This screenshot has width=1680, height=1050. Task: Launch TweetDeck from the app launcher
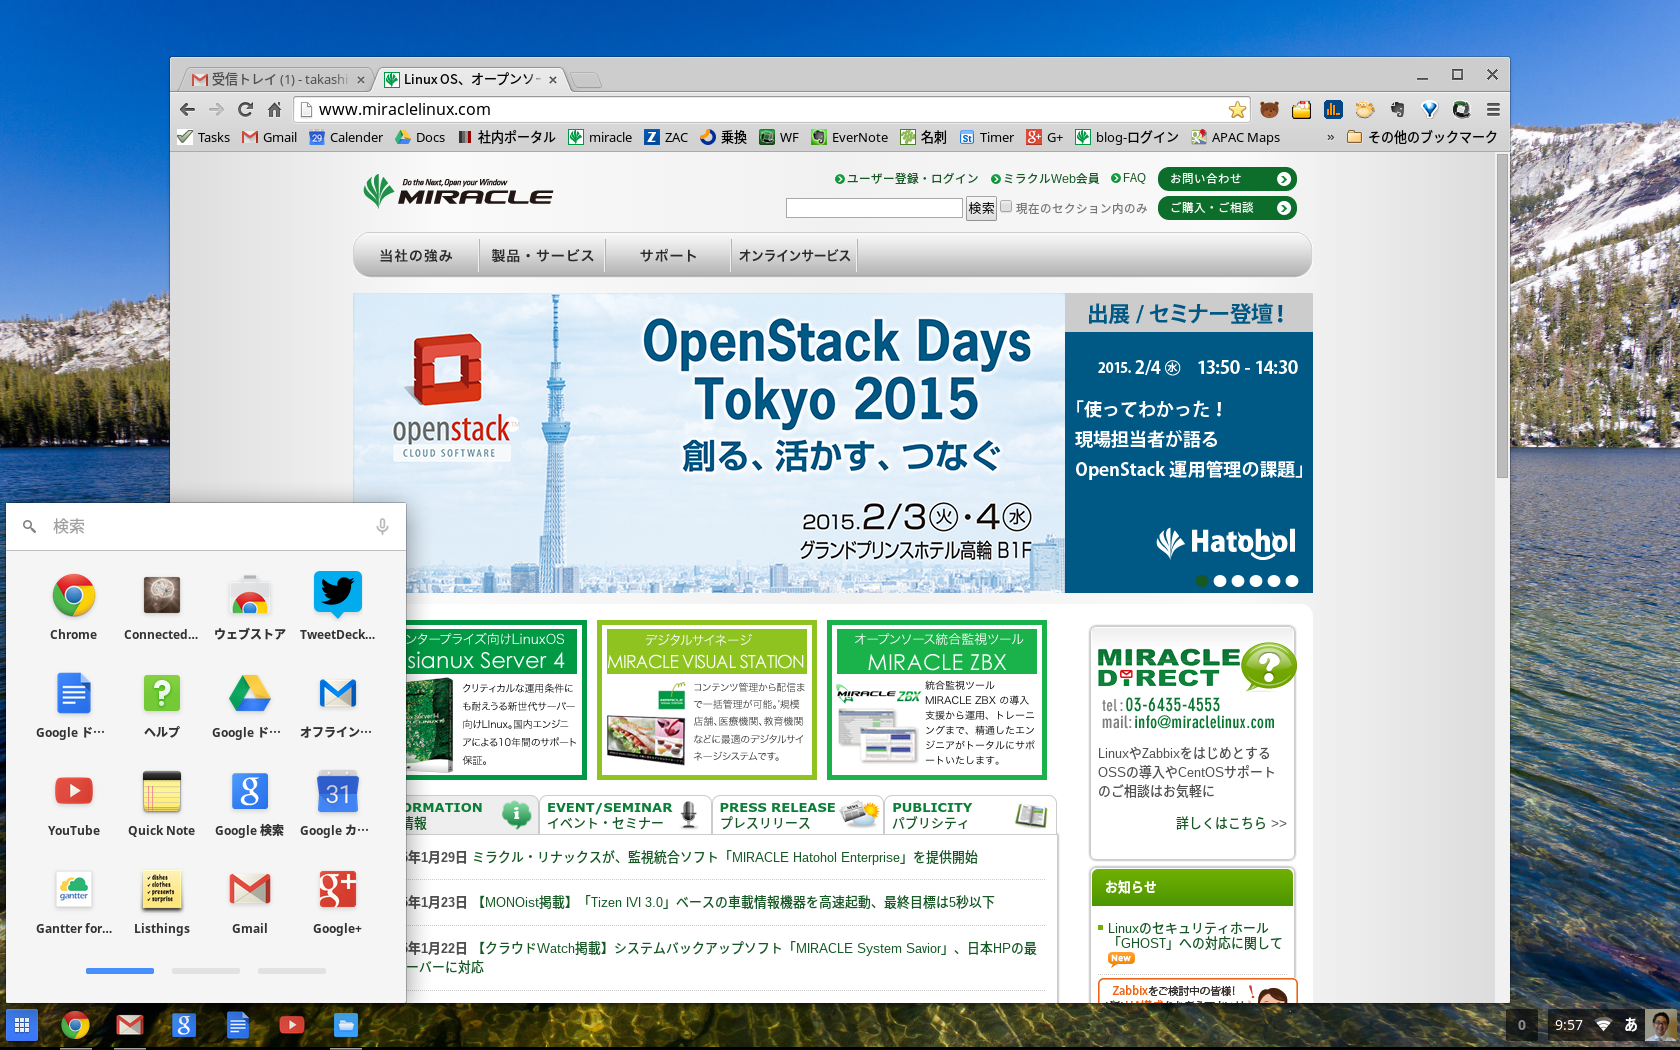(x=337, y=606)
